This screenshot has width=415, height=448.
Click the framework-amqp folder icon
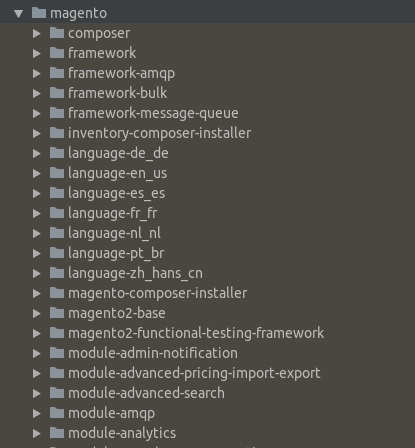(x=57, y=73)
